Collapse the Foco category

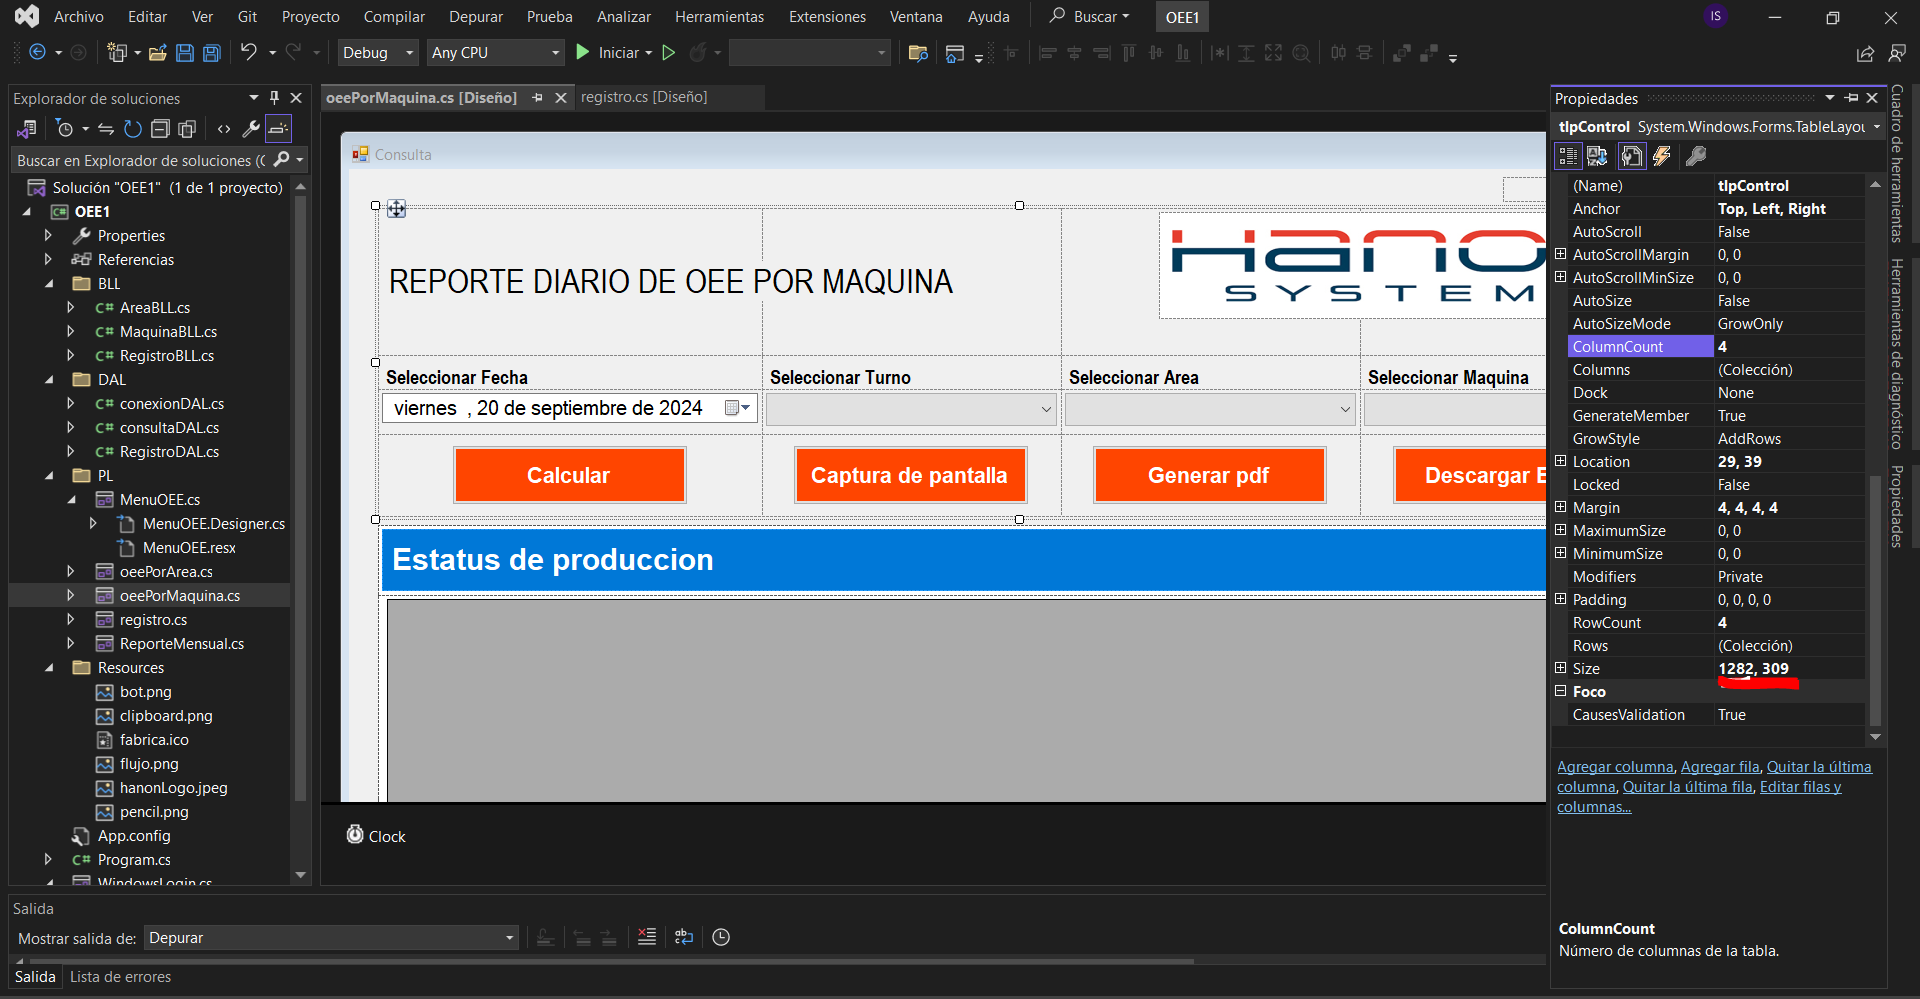(x=1560, y=691)
